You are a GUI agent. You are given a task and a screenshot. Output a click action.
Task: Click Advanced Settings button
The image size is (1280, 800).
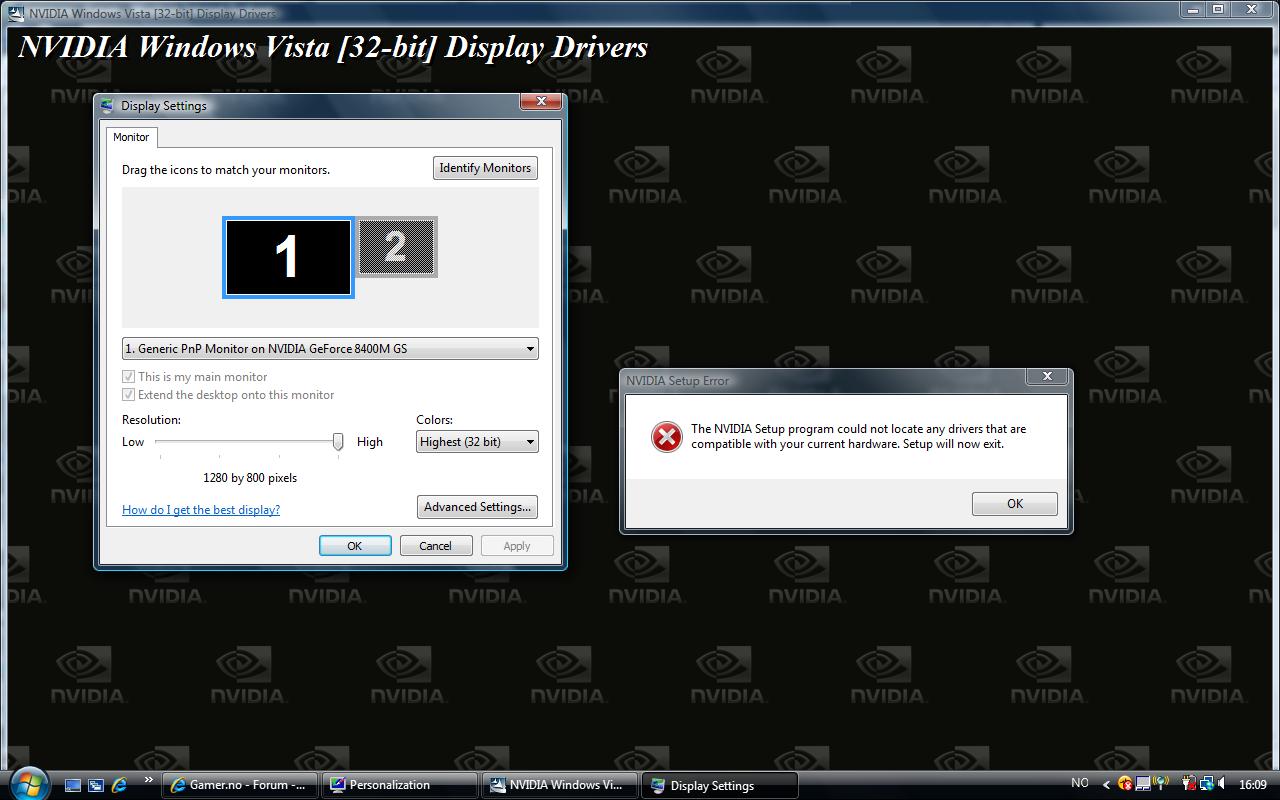pos(477,507)
